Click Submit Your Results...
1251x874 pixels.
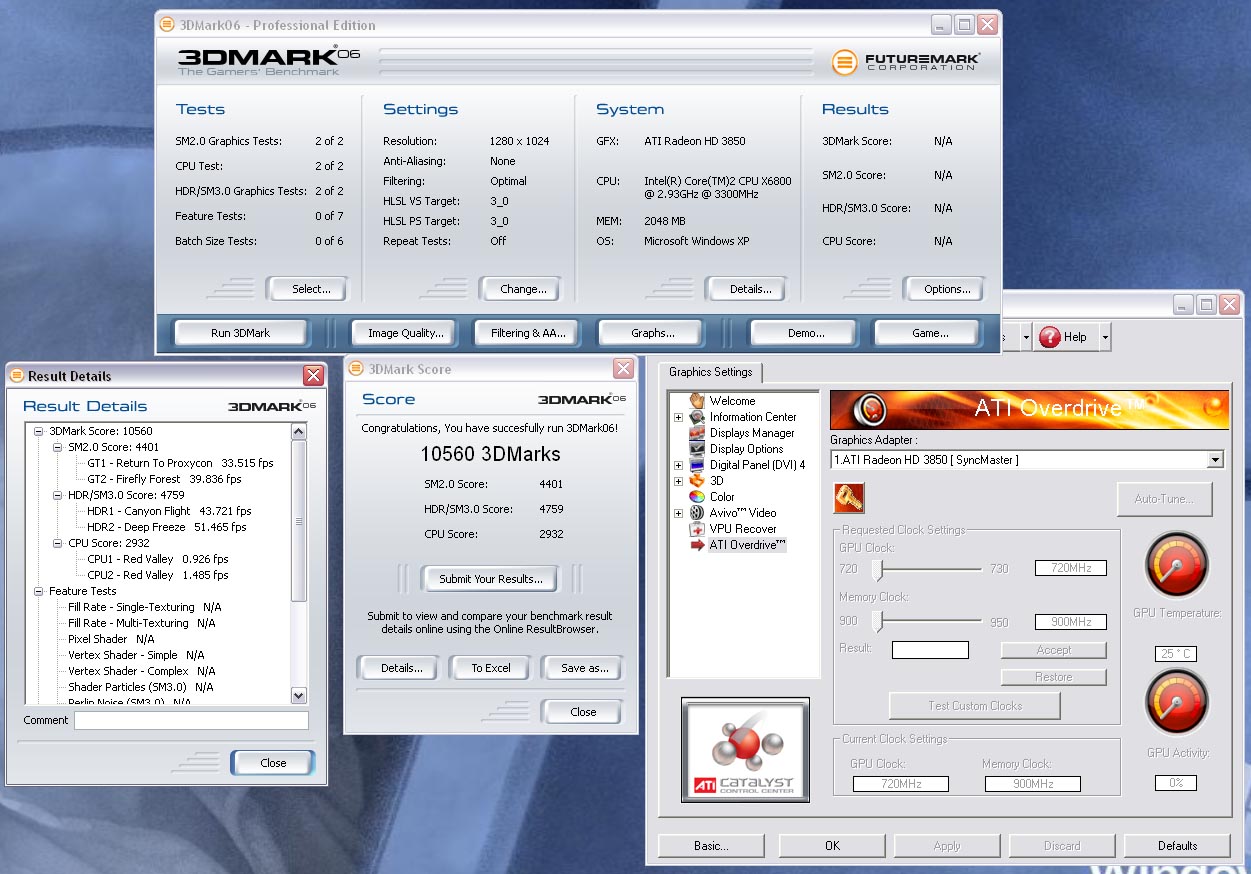491,578
